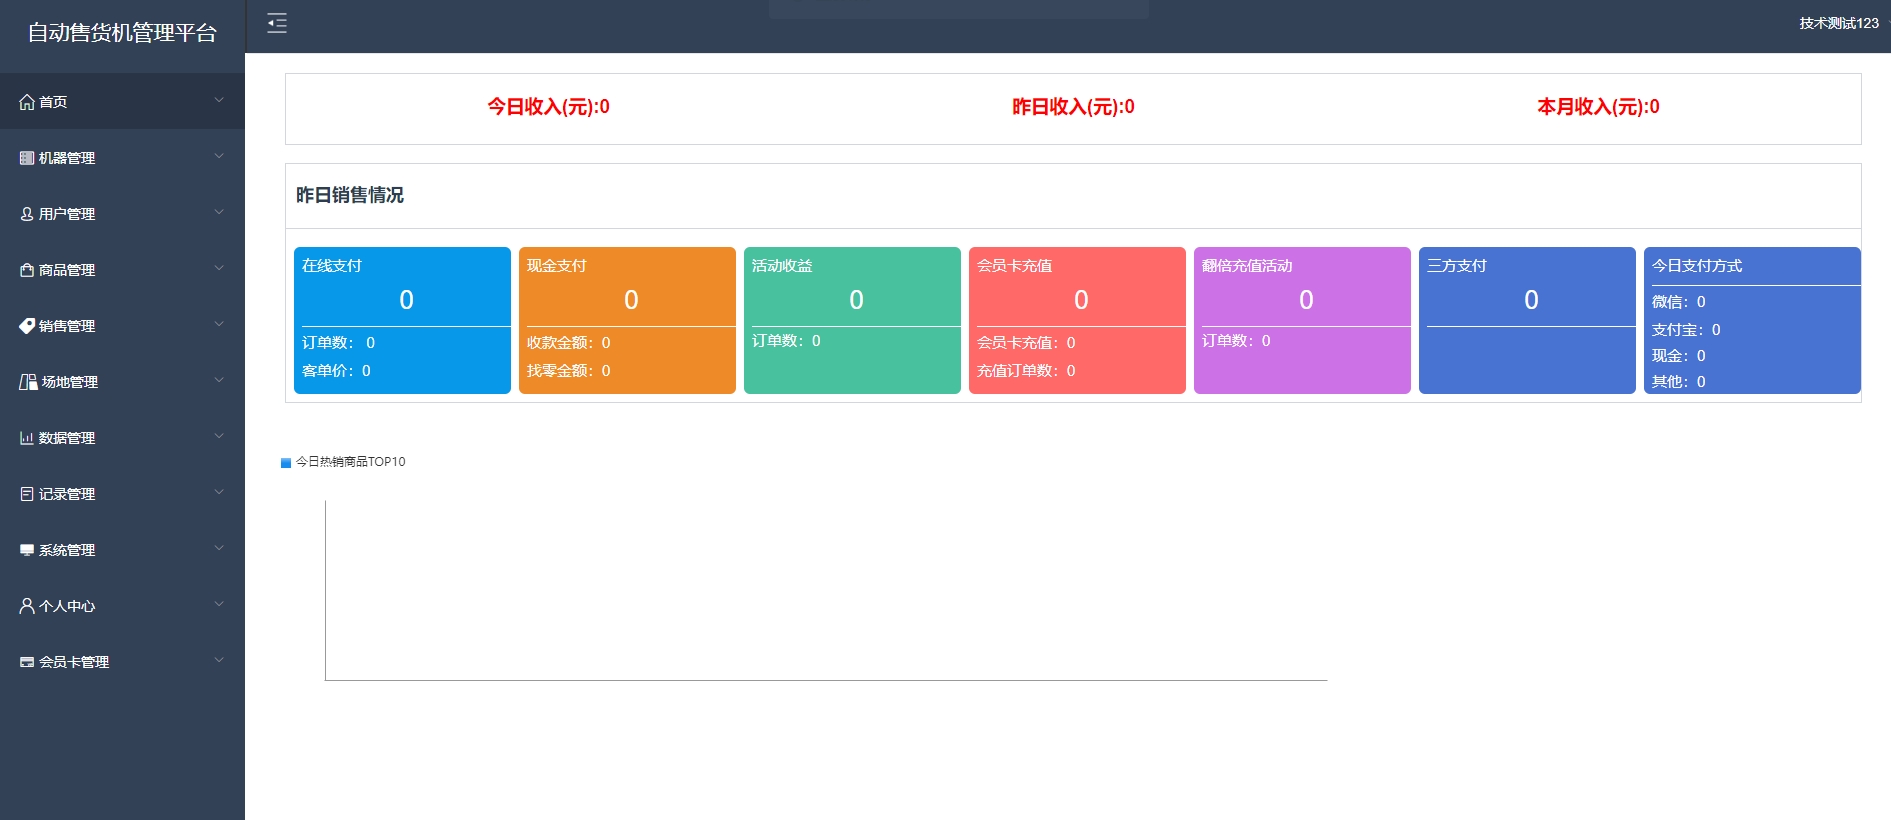Click 会员卡充值: 0 in the red card

(x=1026, y=343)
